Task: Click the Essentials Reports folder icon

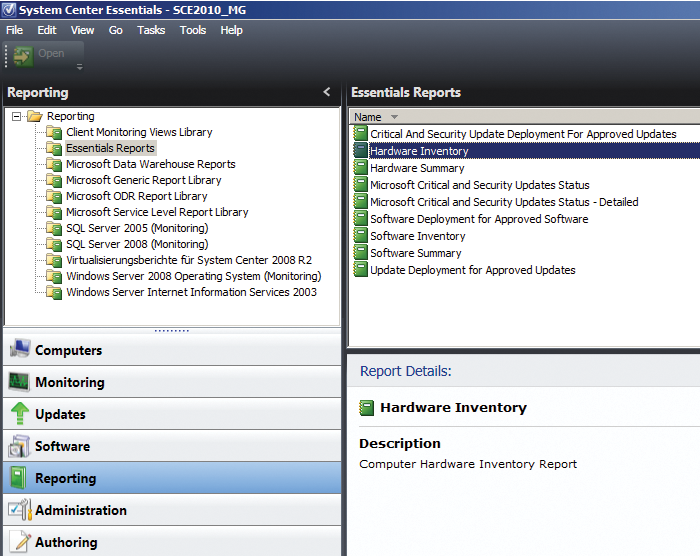Action: [54, 148]
